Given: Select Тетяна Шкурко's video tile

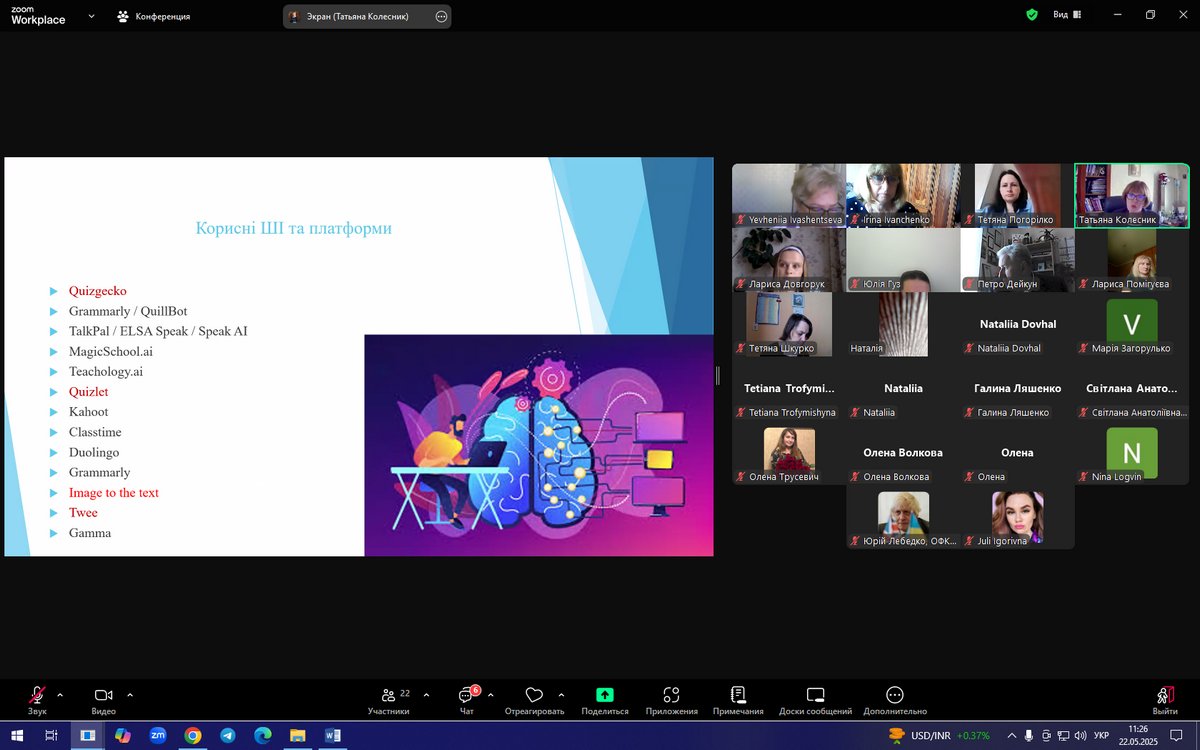Looking at the screenshot, I should click(789, 324).
